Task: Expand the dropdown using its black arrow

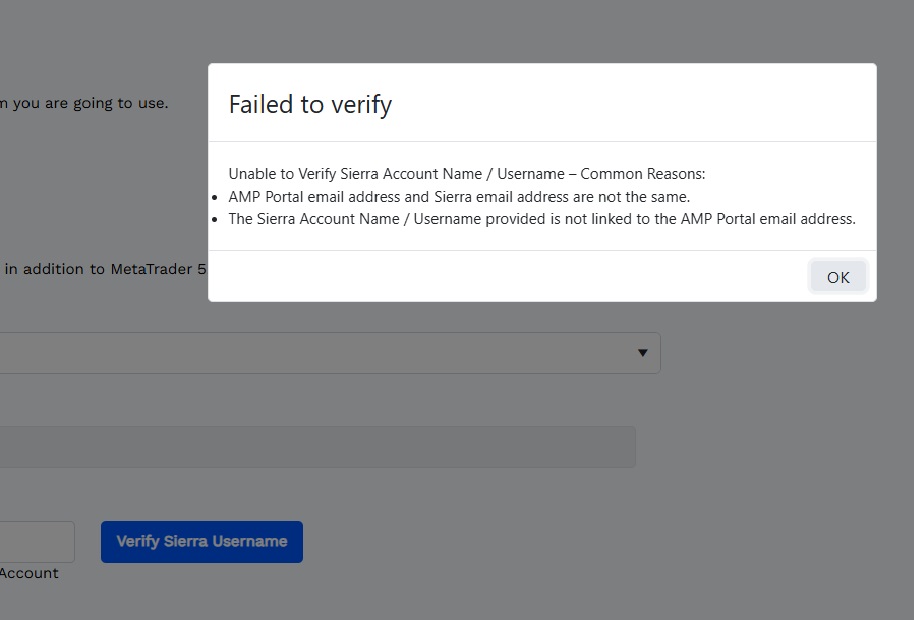Action: click(x=642, y=353)
